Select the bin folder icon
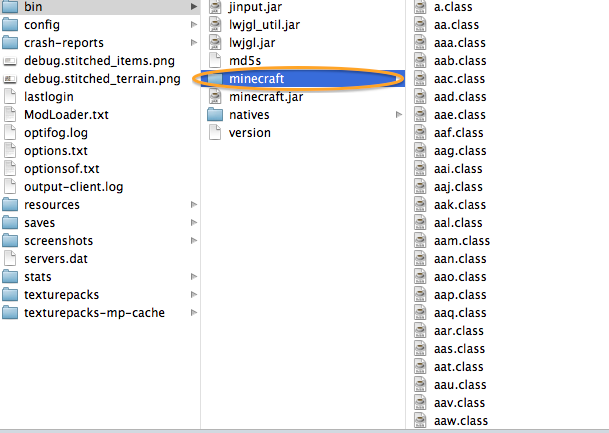 (x=10, y=7)
